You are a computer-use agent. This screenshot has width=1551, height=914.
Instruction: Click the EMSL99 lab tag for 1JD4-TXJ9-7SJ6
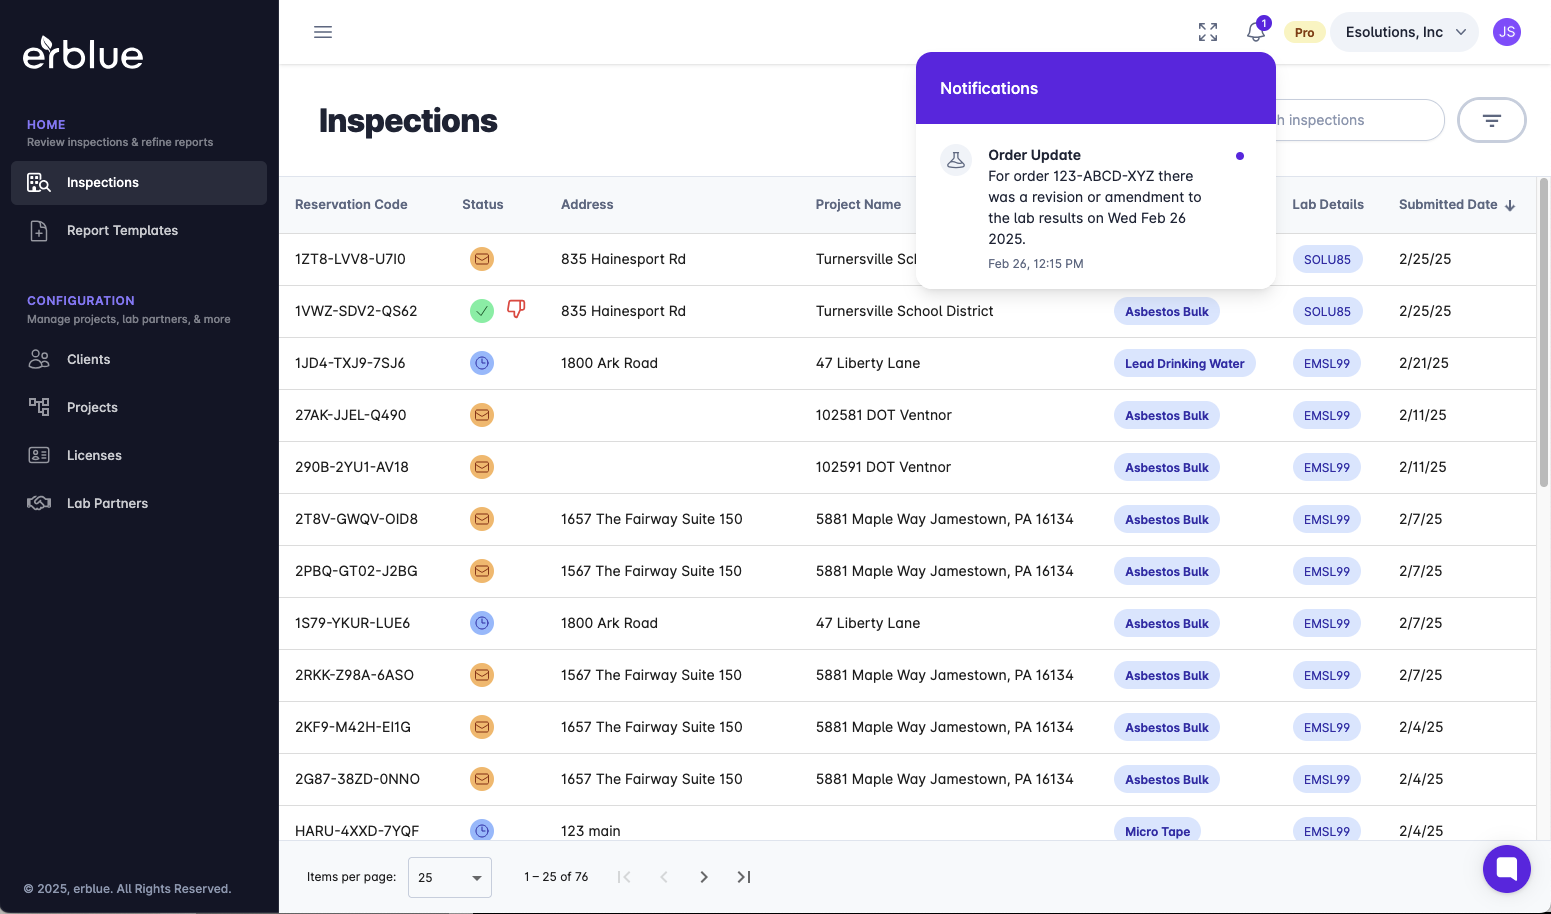pos(1327,363)
